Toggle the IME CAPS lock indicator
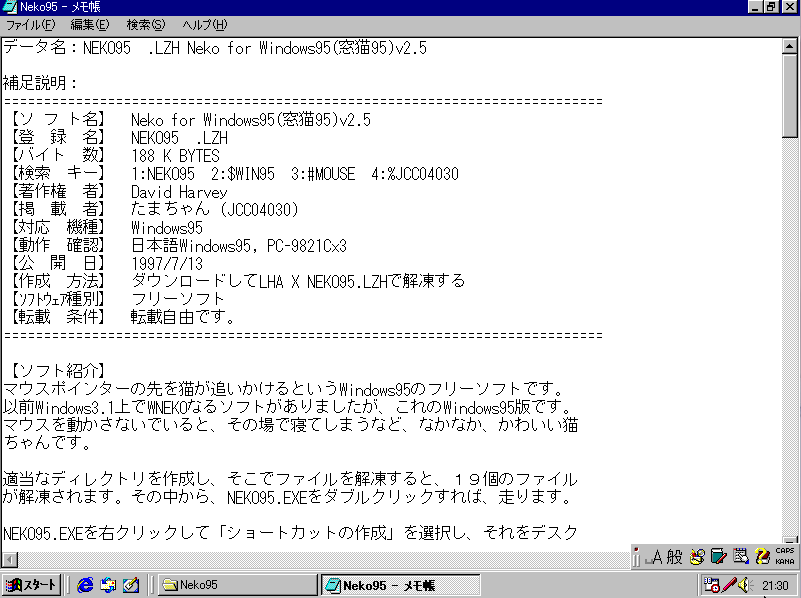The height and width of the screenshot is (598, 801). click(785, 551)
